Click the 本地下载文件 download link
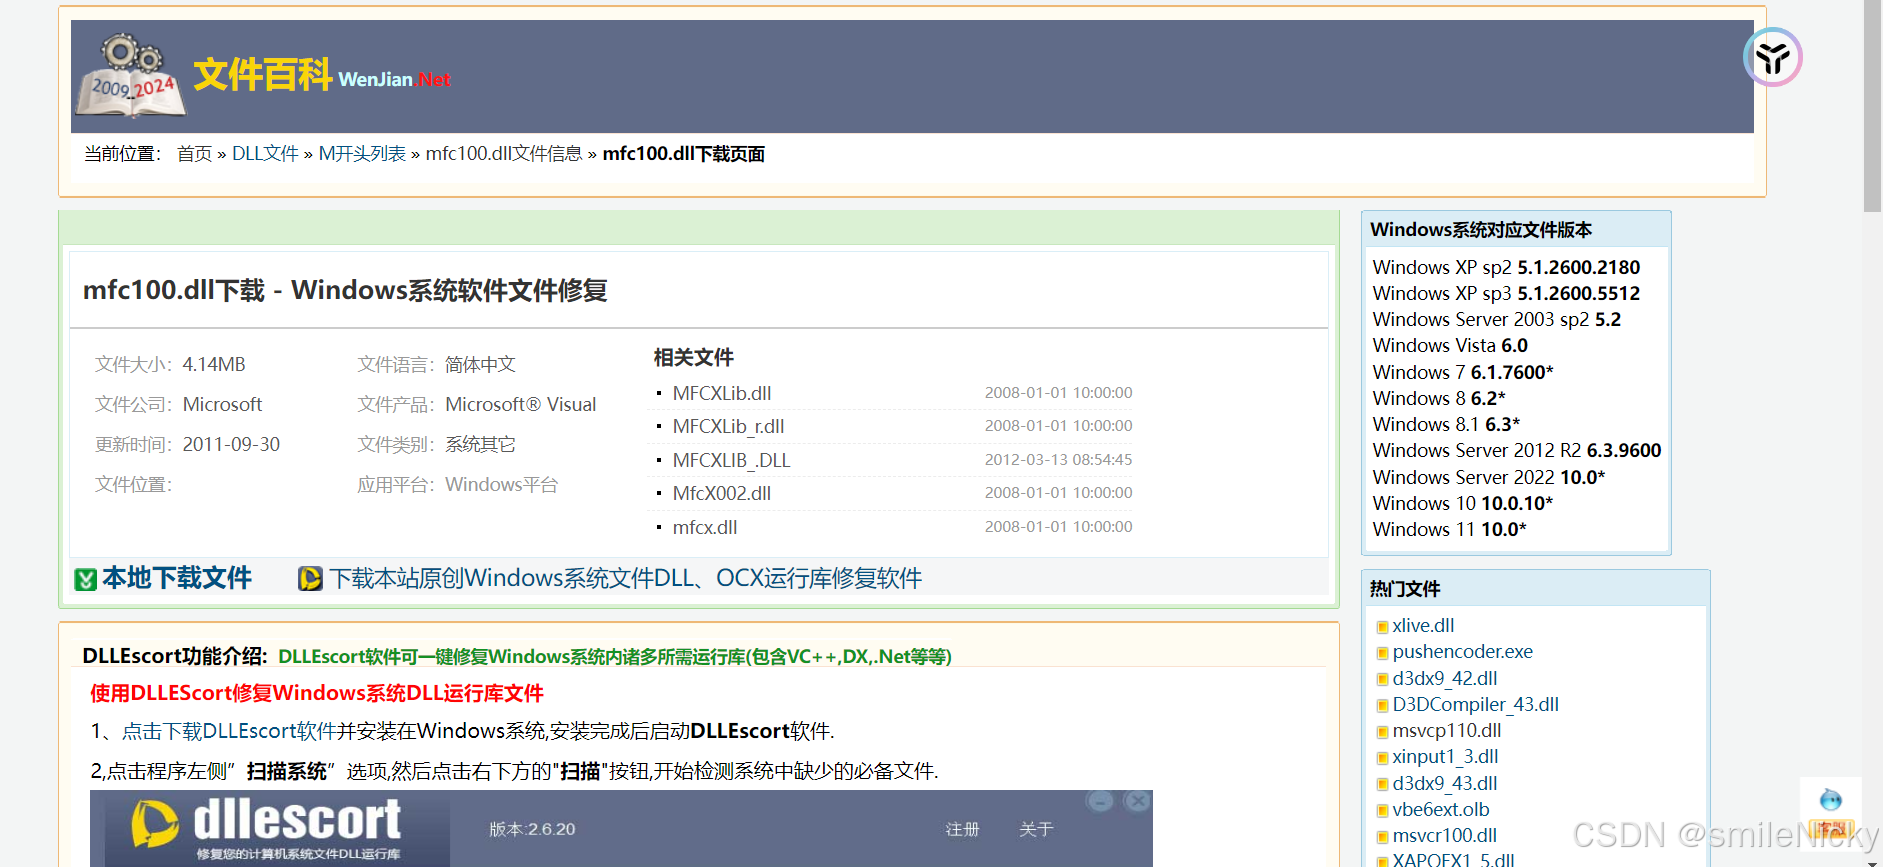The image size is (1883, 867). pos(177,578)
